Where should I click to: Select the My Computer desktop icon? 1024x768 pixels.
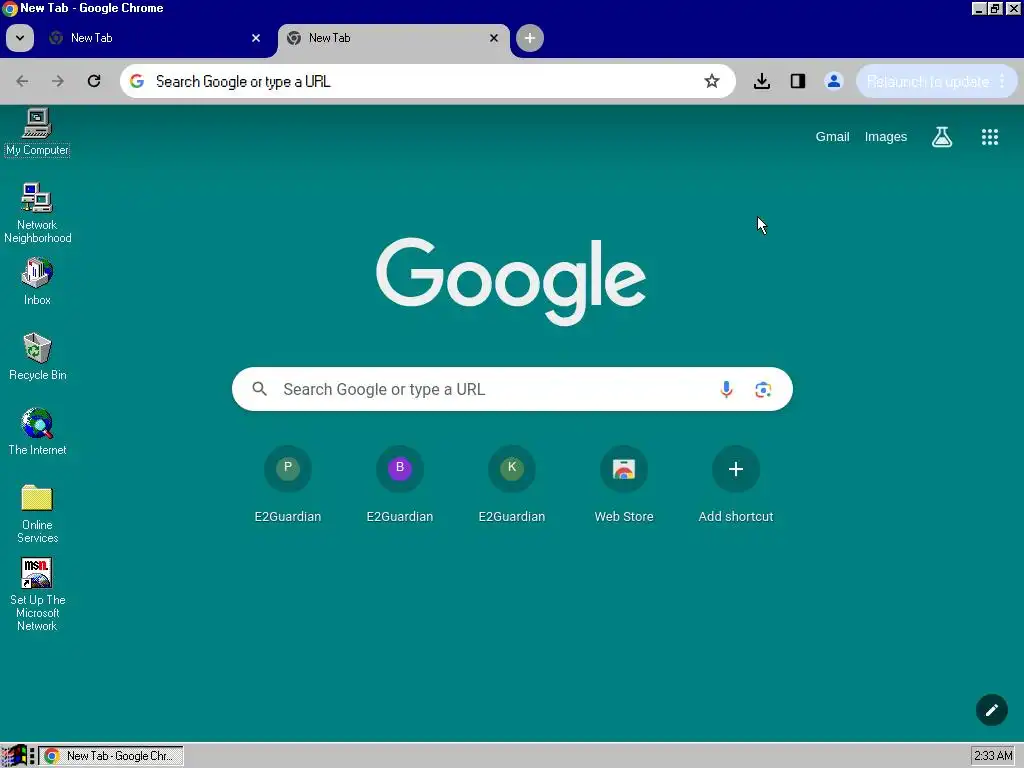37,133
